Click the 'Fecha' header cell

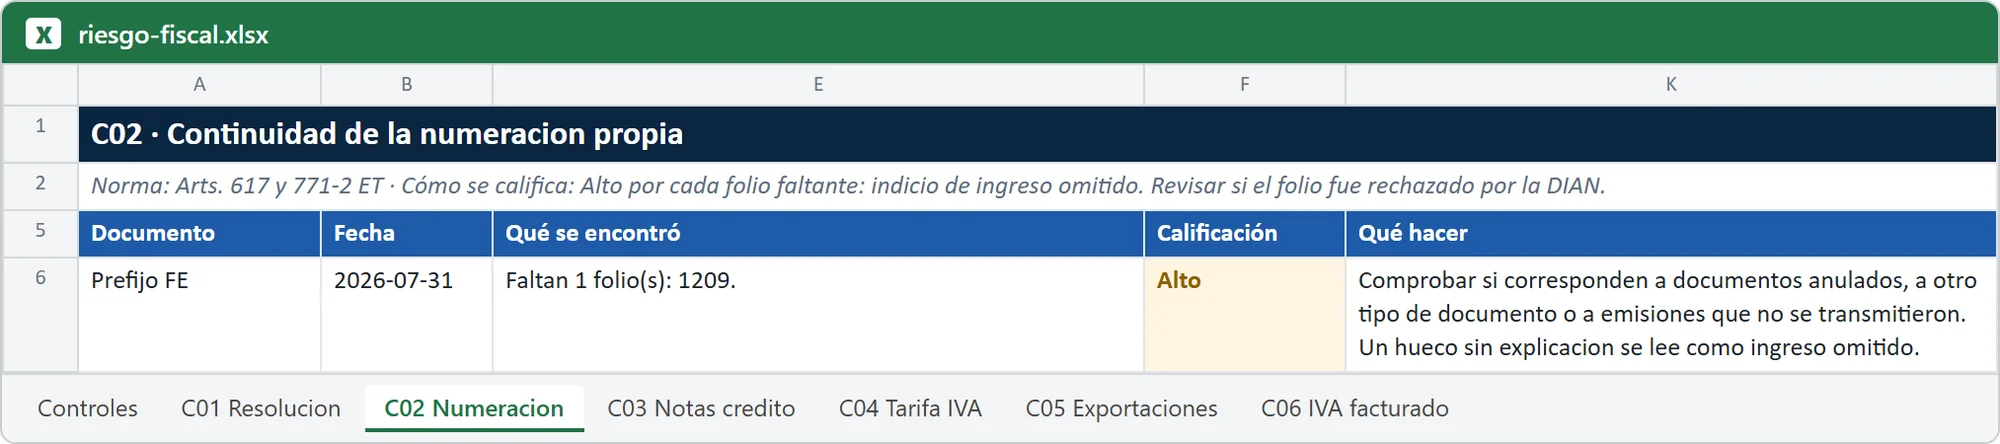tap(407, 233)
